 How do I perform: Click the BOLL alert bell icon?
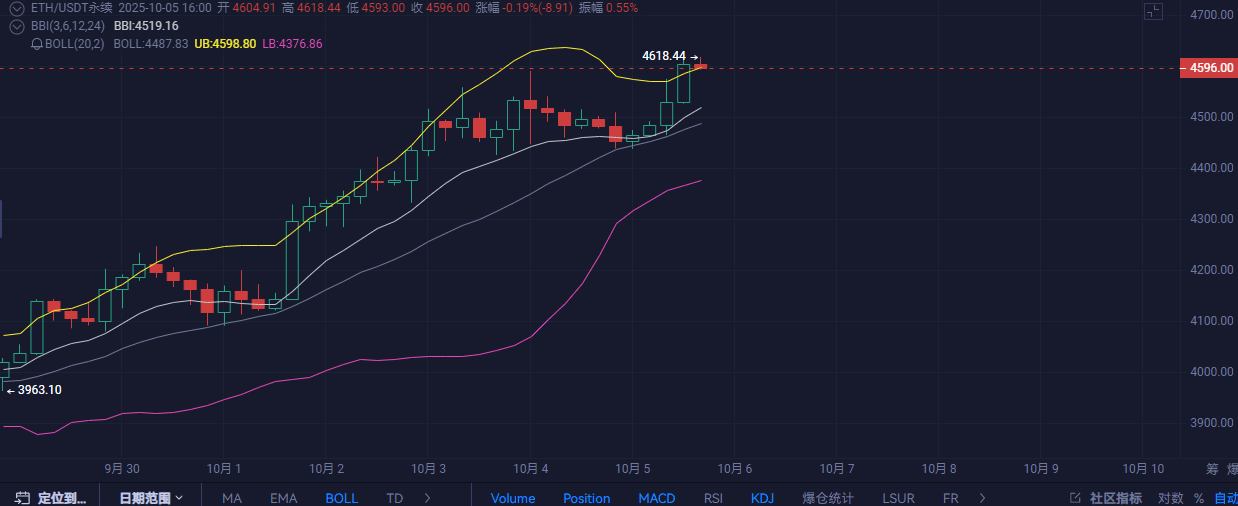point(37,44)
